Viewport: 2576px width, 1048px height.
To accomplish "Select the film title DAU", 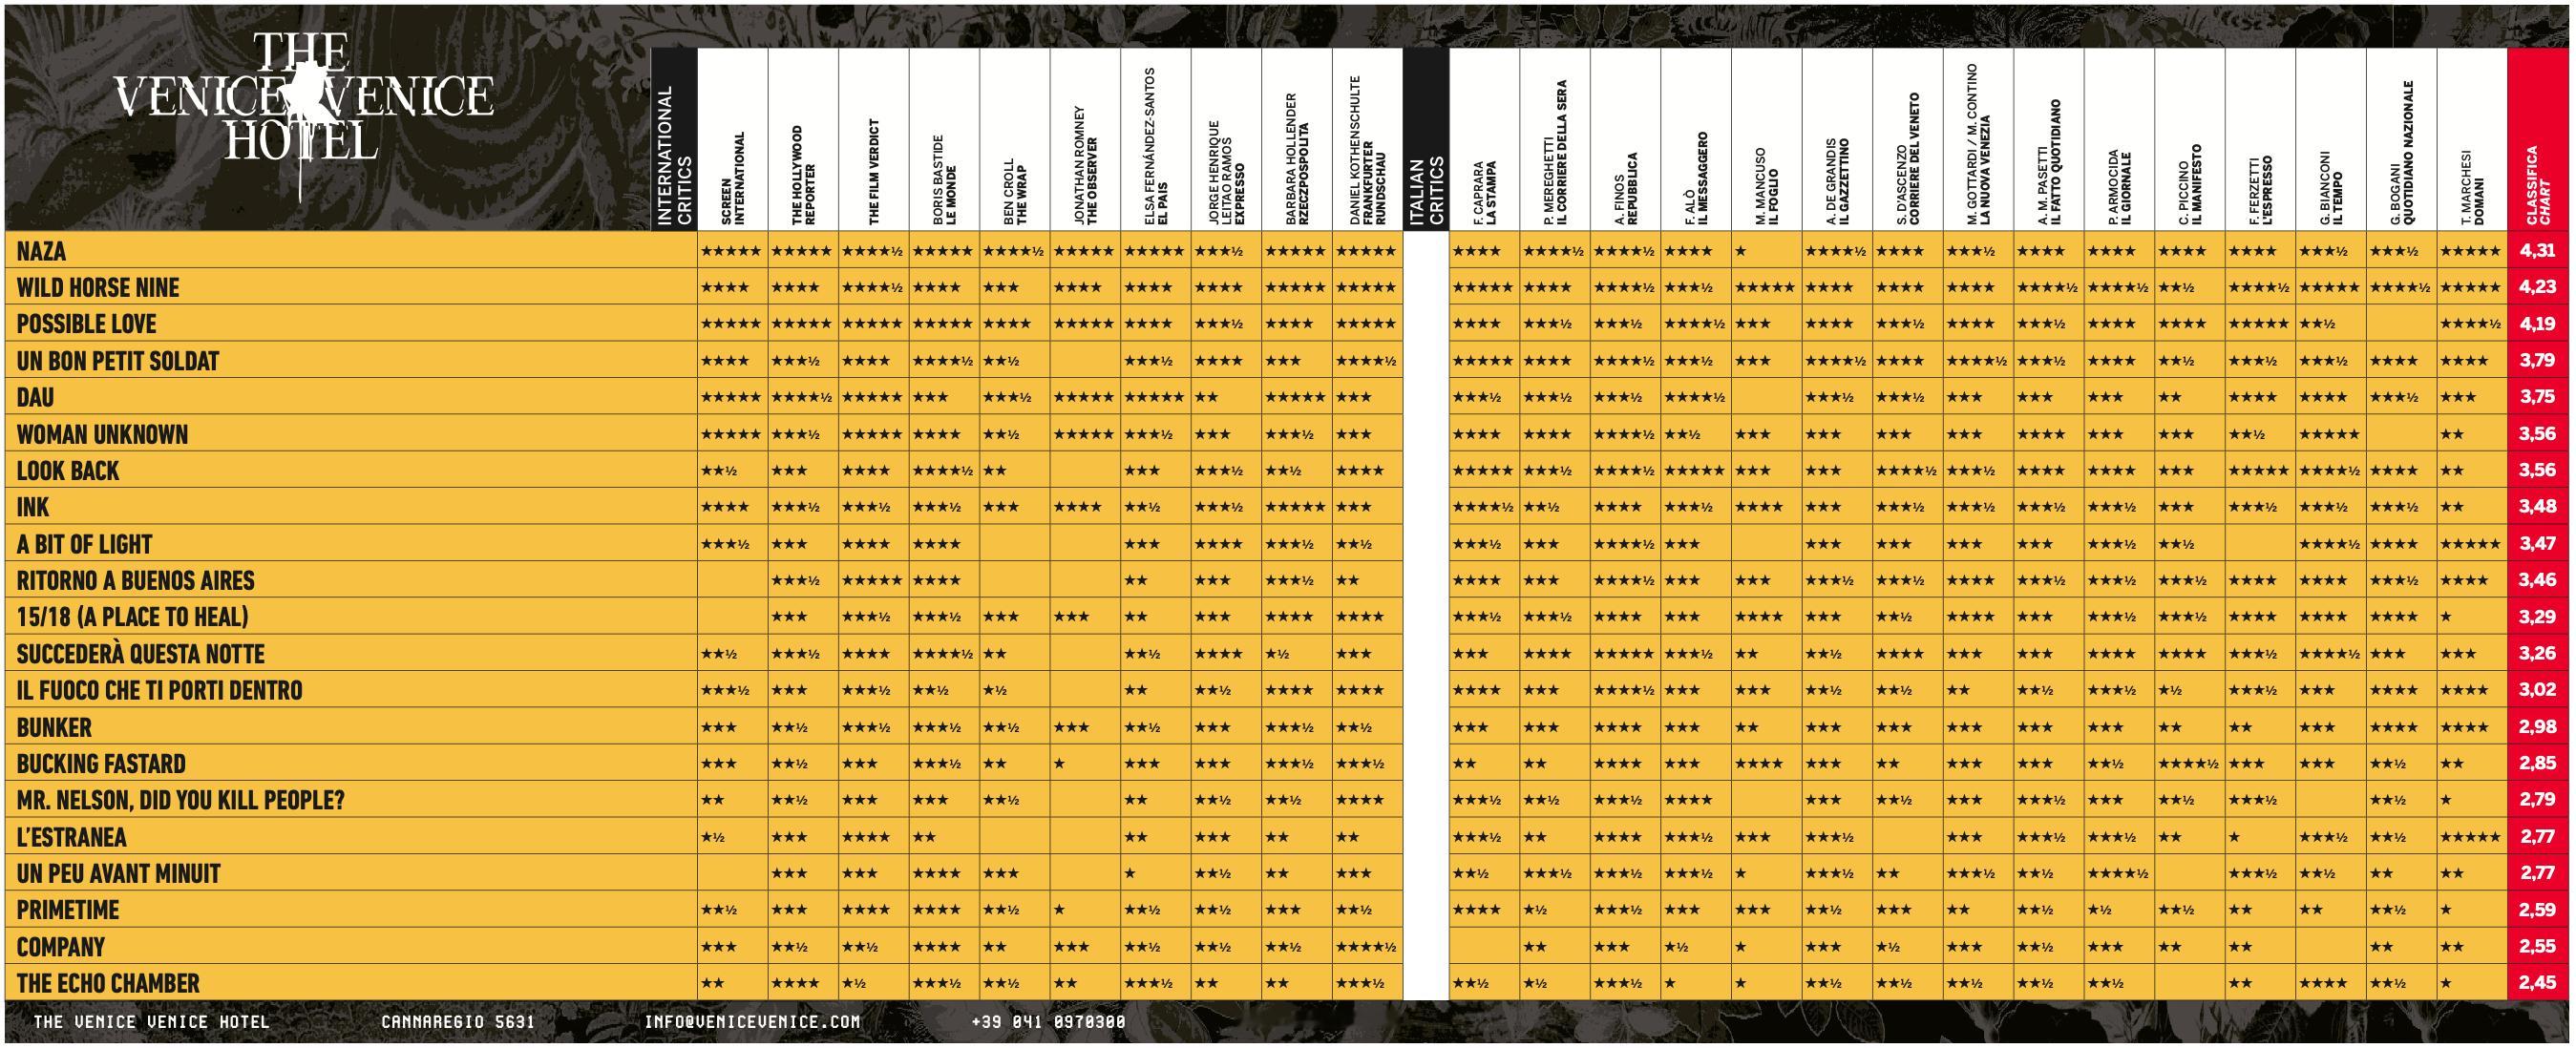I will click(x=35, y=397).
